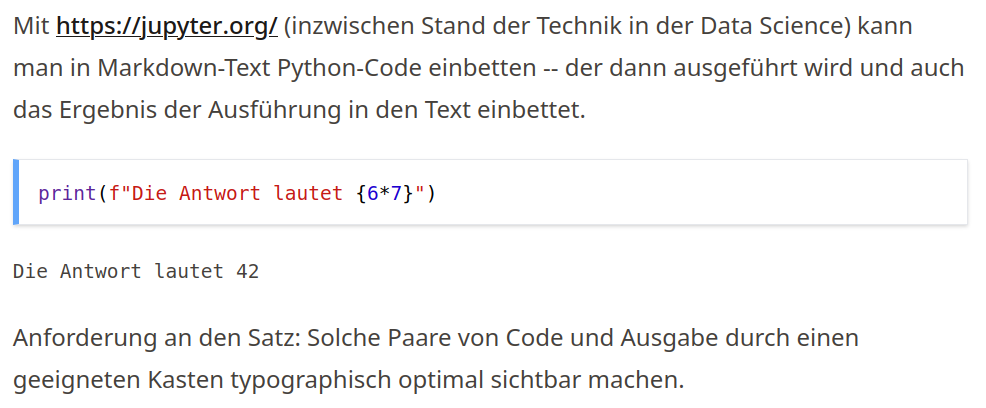Click the closing parenthesis ending the code
The image size is (986, 408).
point(431,194)
